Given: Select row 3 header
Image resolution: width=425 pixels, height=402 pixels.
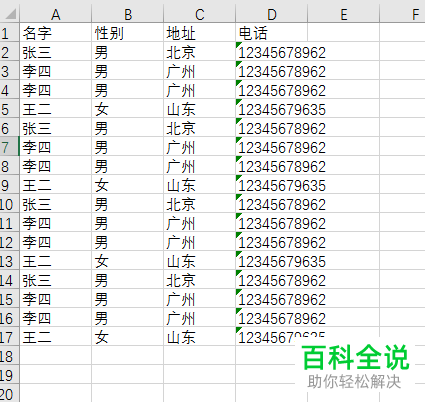Looking at the screenshot, I should click(x=9, y=71).
